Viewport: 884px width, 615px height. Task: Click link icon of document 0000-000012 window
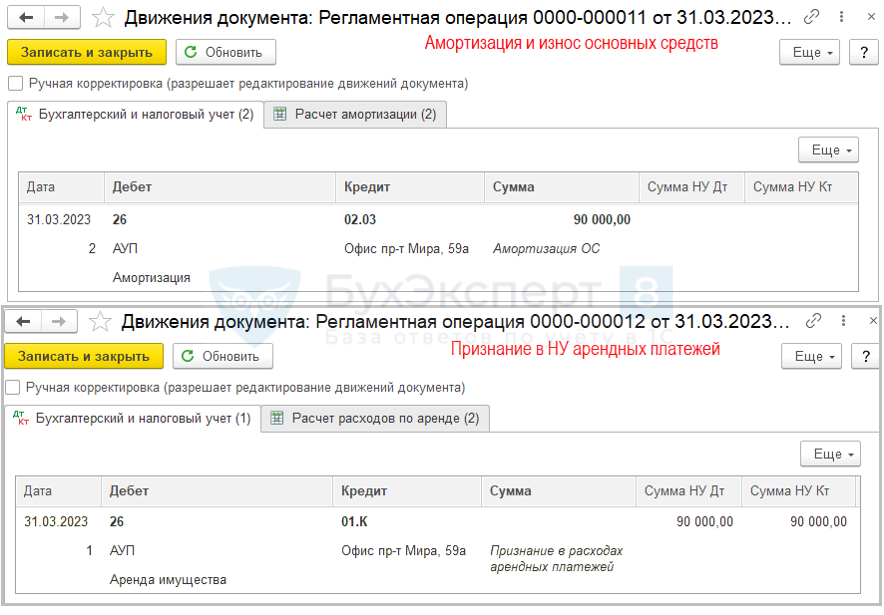[x=815, y=321]
